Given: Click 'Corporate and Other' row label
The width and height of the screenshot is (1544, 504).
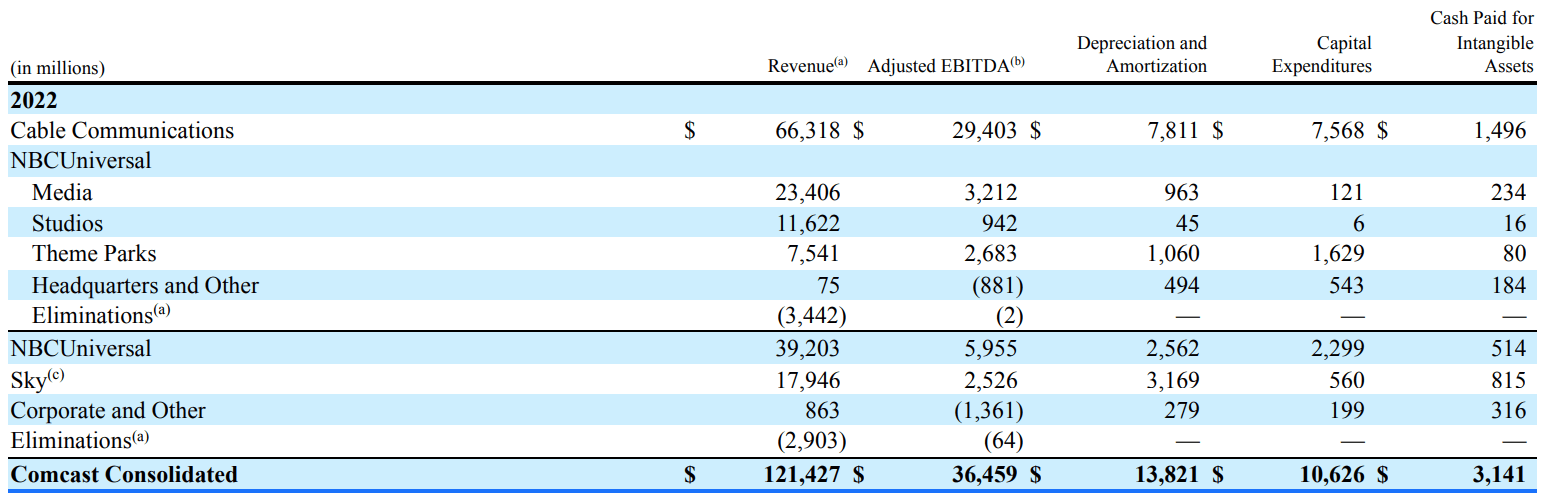Looking at the screenshot, I should pos(108,410).
